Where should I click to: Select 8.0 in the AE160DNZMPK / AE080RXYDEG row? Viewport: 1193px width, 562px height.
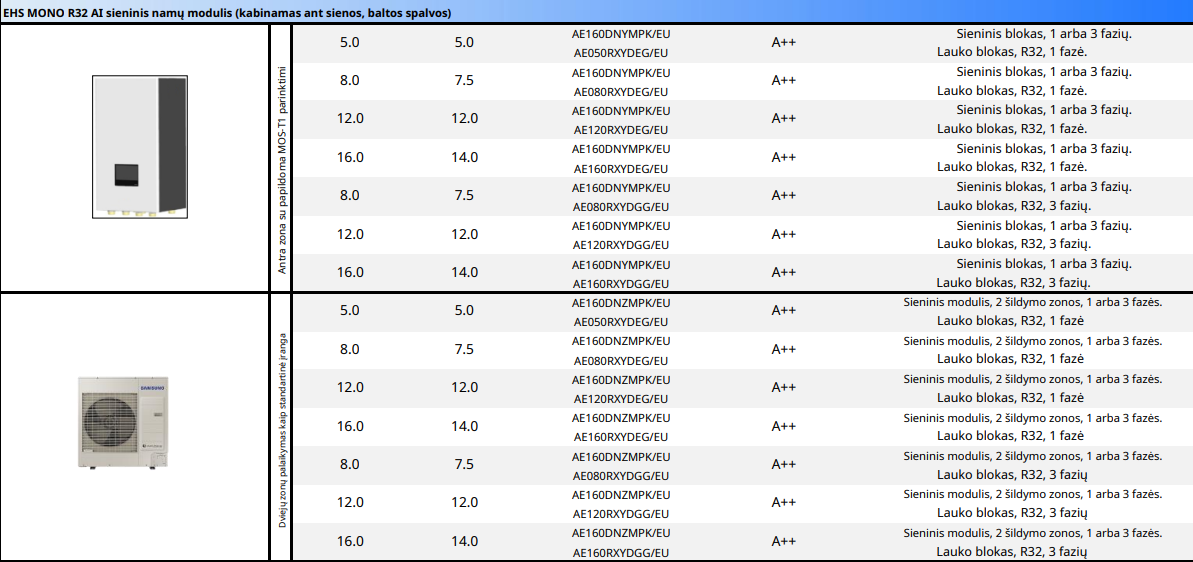coord(350,350)
